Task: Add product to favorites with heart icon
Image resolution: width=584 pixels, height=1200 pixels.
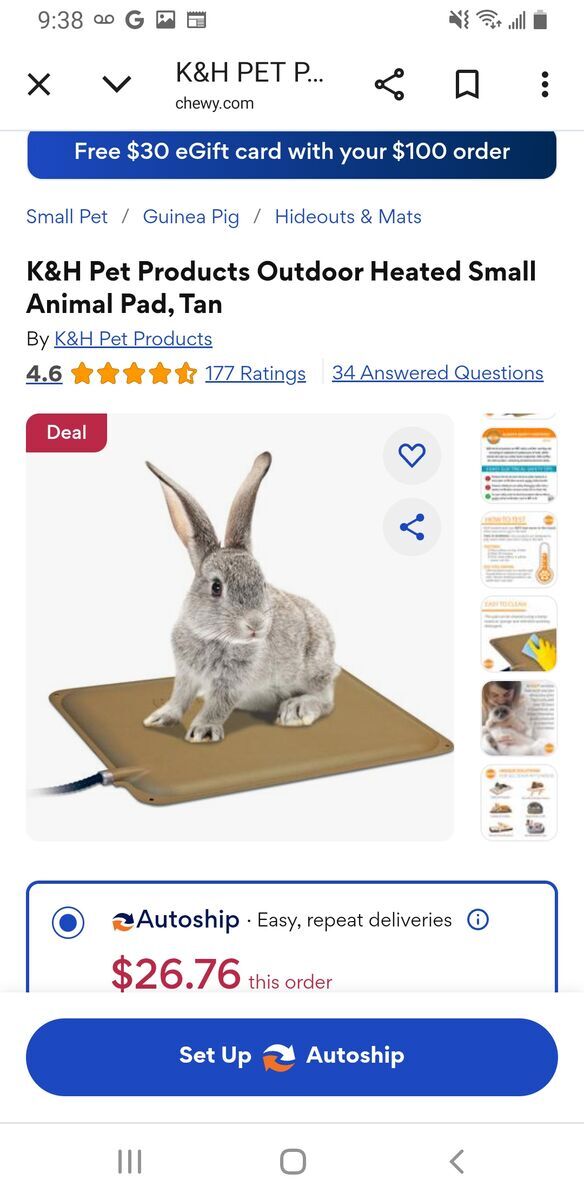Action: click(412, 456)
